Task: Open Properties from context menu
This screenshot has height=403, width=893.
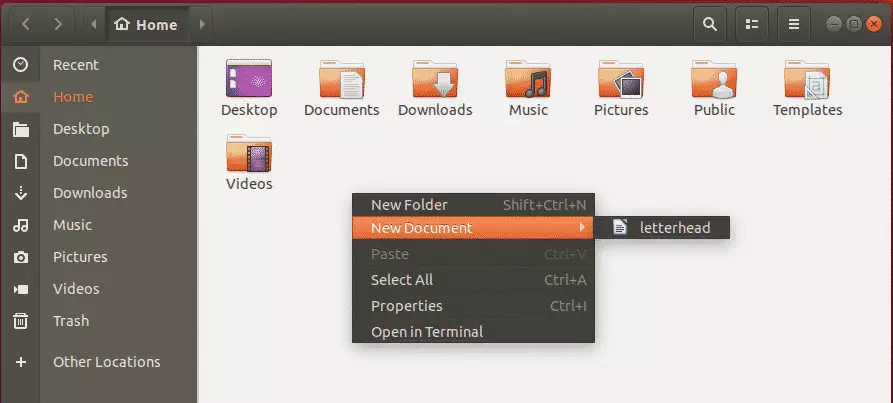Action: tap(473, 306)
